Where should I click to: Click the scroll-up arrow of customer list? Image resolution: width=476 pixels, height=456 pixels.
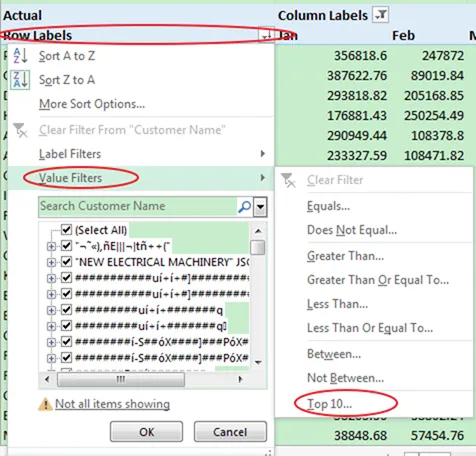pos(258,231)
